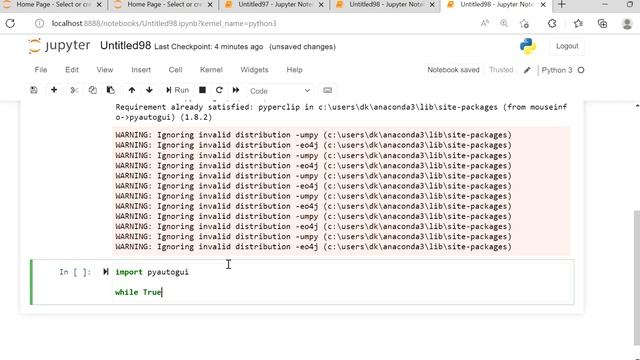Open the File menu
This screenshot has height=360, width=640.
click(41, 70)
